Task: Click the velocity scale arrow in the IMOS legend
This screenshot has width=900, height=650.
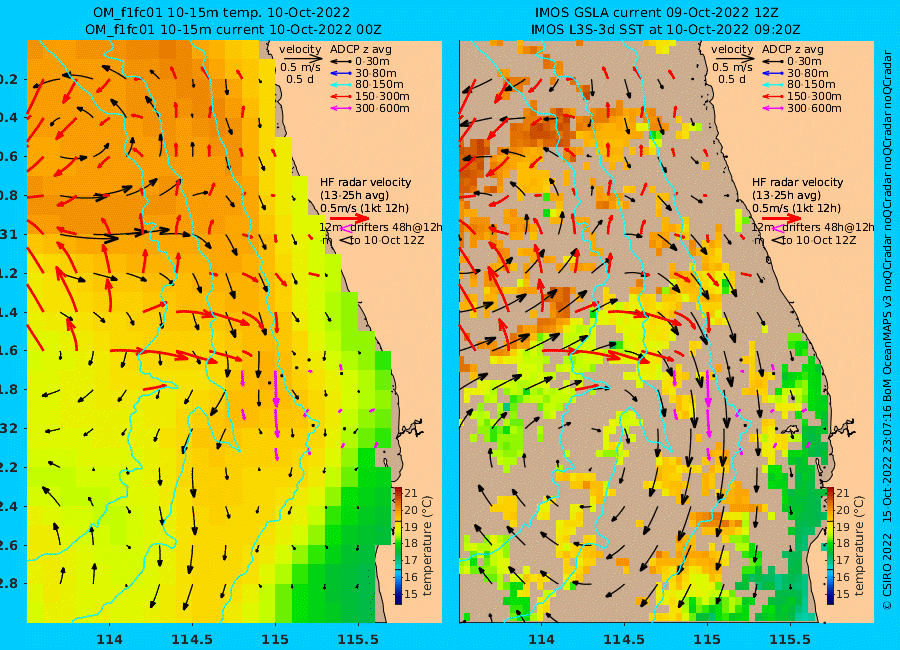Action: (x=735, y=58)
